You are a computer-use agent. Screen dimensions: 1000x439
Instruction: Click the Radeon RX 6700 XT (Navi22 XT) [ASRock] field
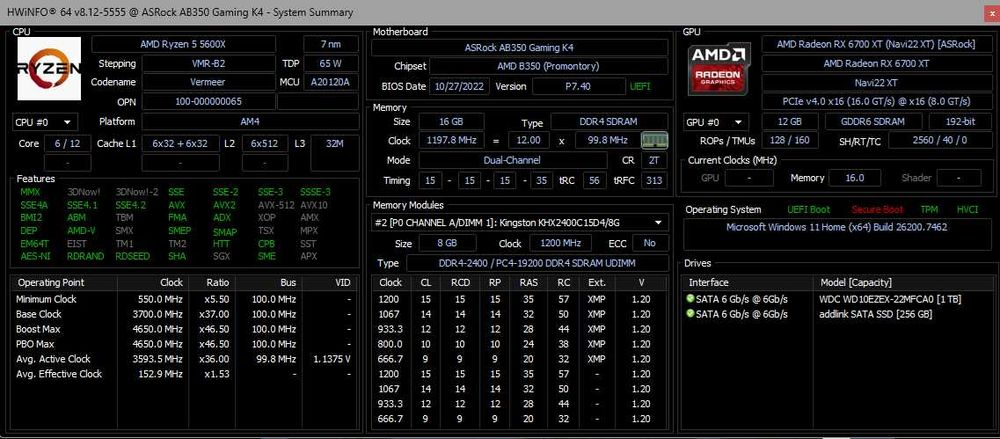[x=876, y=44]
